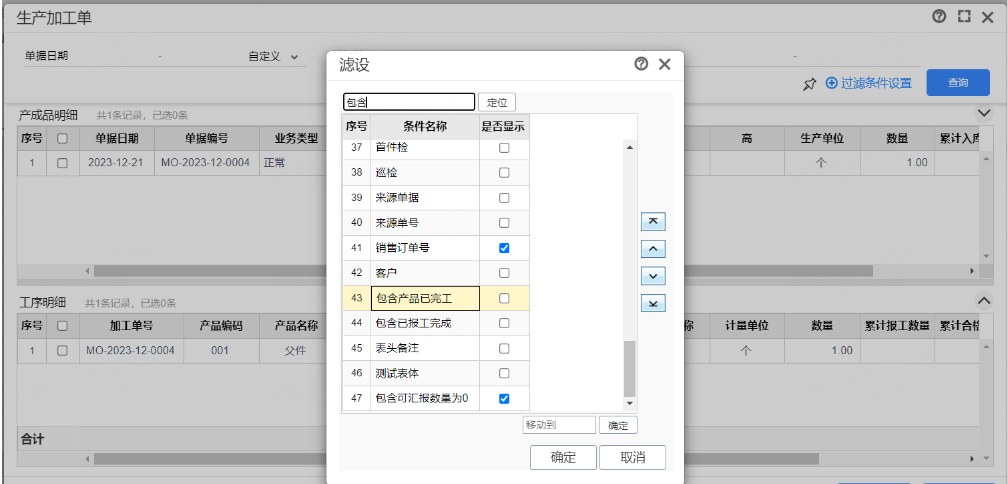
Task: Select the 销售订单号 condition row
Action: [436, 248]
